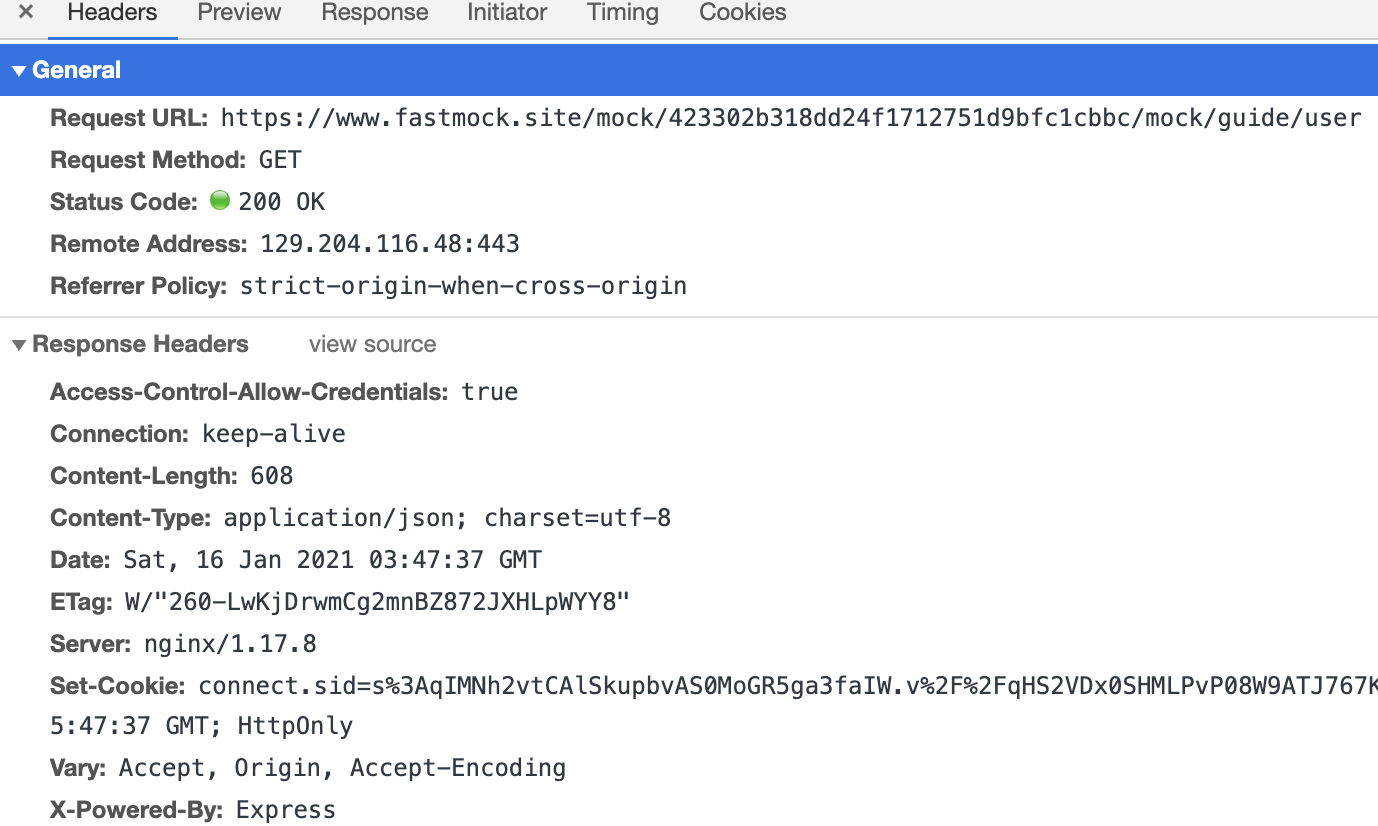
Task: Click the Referrer Policy value text
Action: [x=463, y=285]
